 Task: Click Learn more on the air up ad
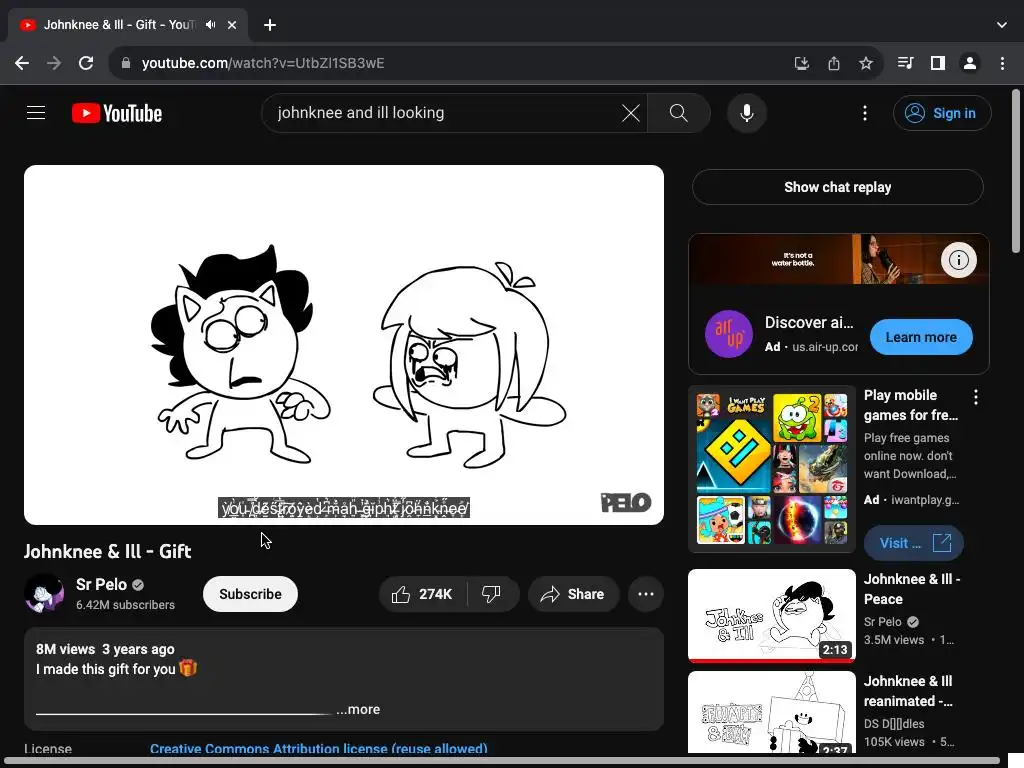(x=921, y=337)
